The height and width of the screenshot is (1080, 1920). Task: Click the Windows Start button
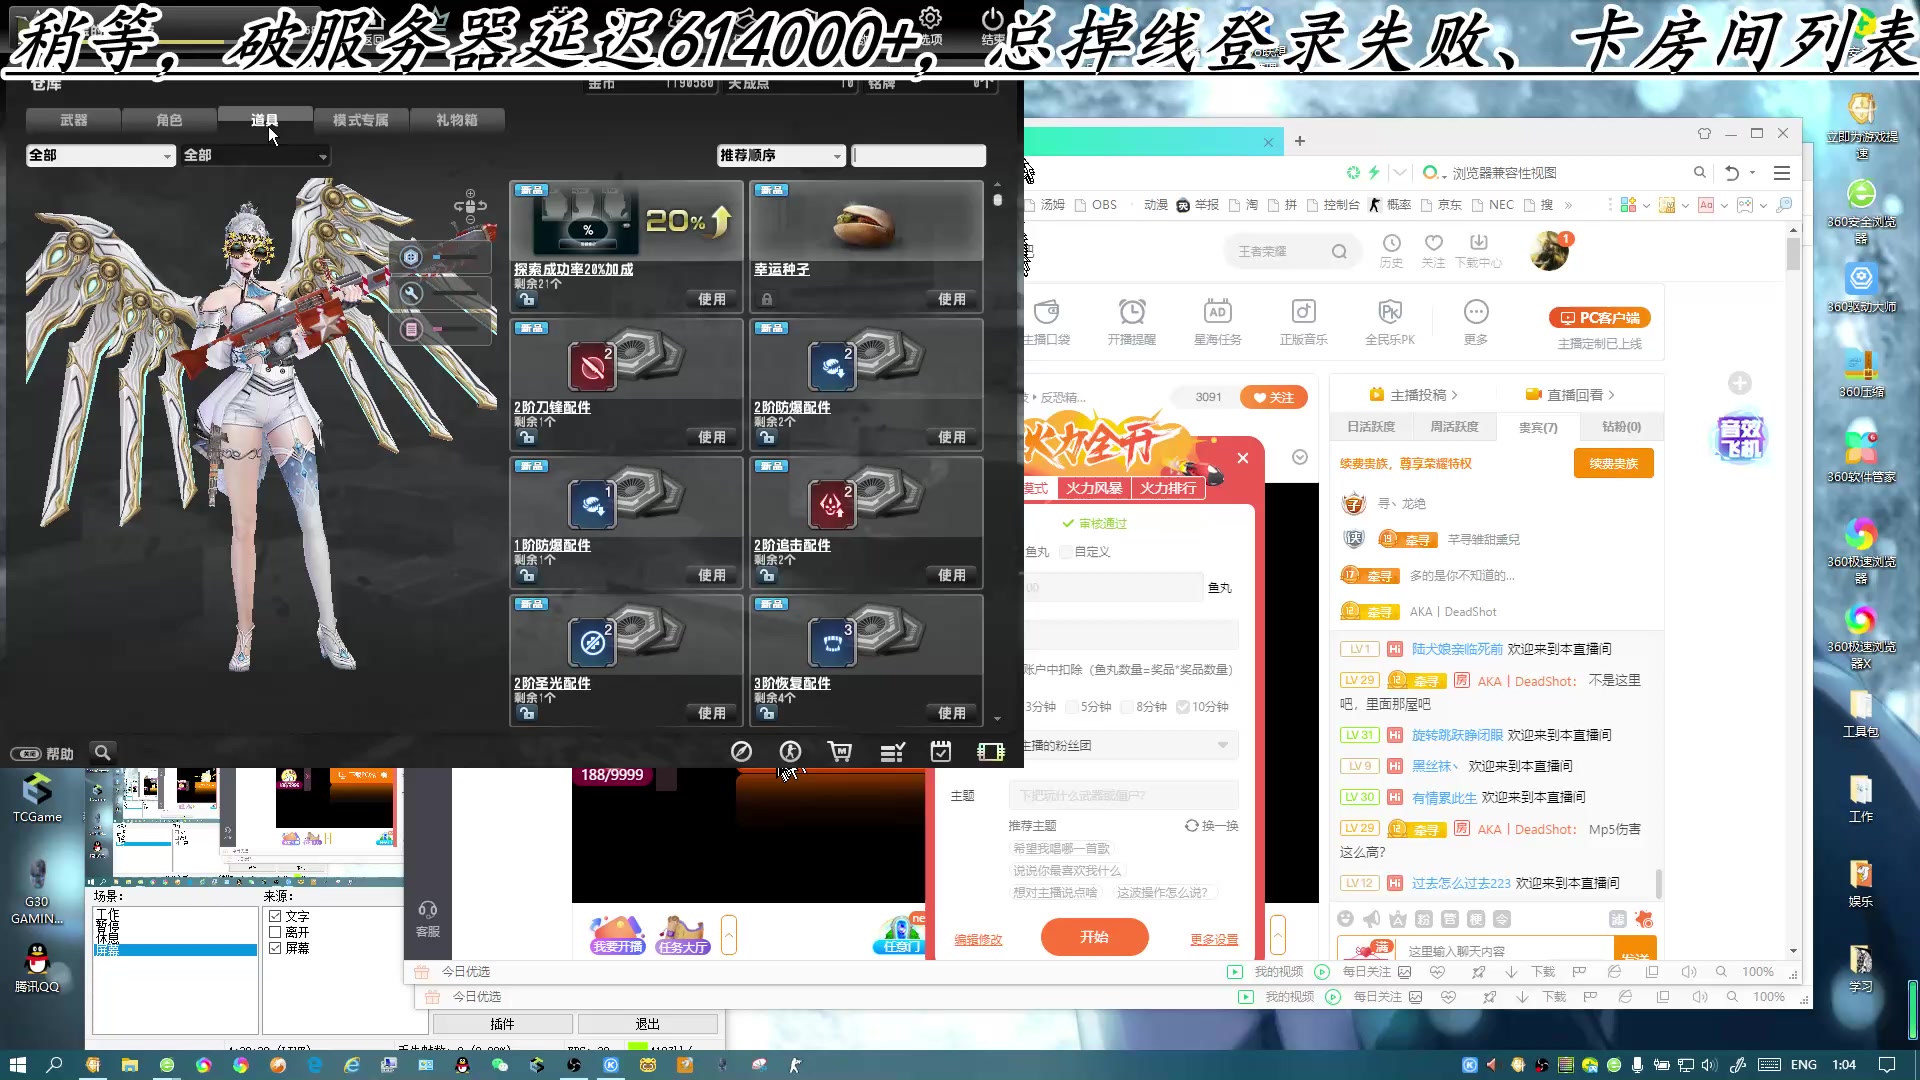click(17, 1065)
